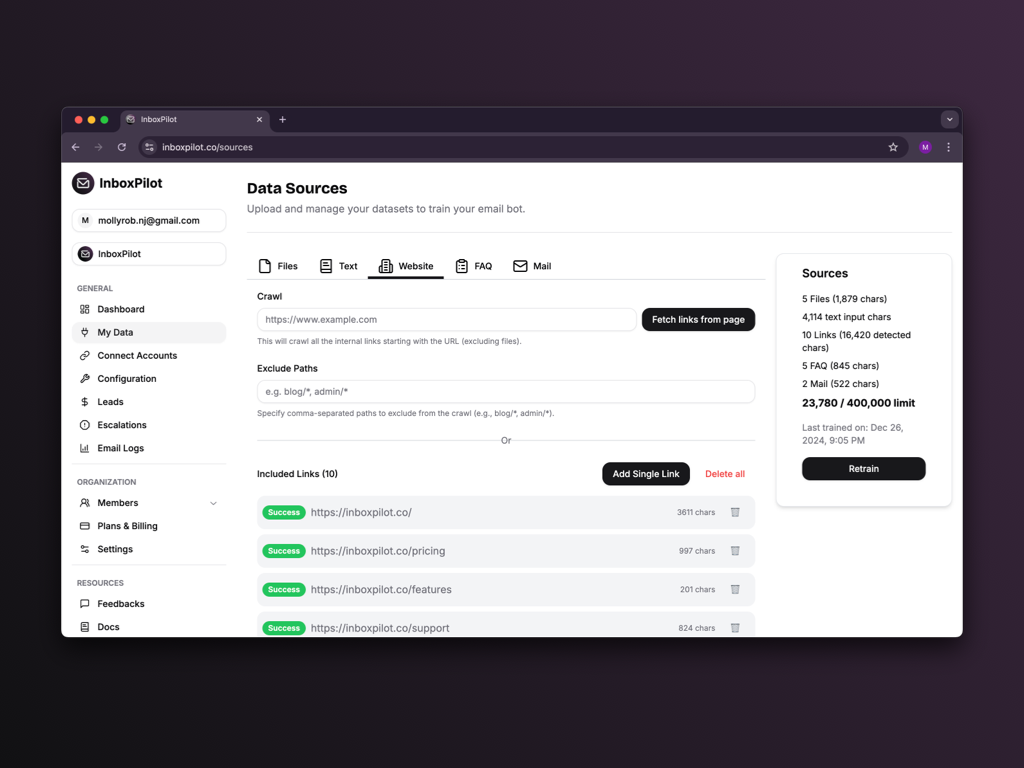
Task: Click the Crawl URL input field
Action: click(447, 320)
